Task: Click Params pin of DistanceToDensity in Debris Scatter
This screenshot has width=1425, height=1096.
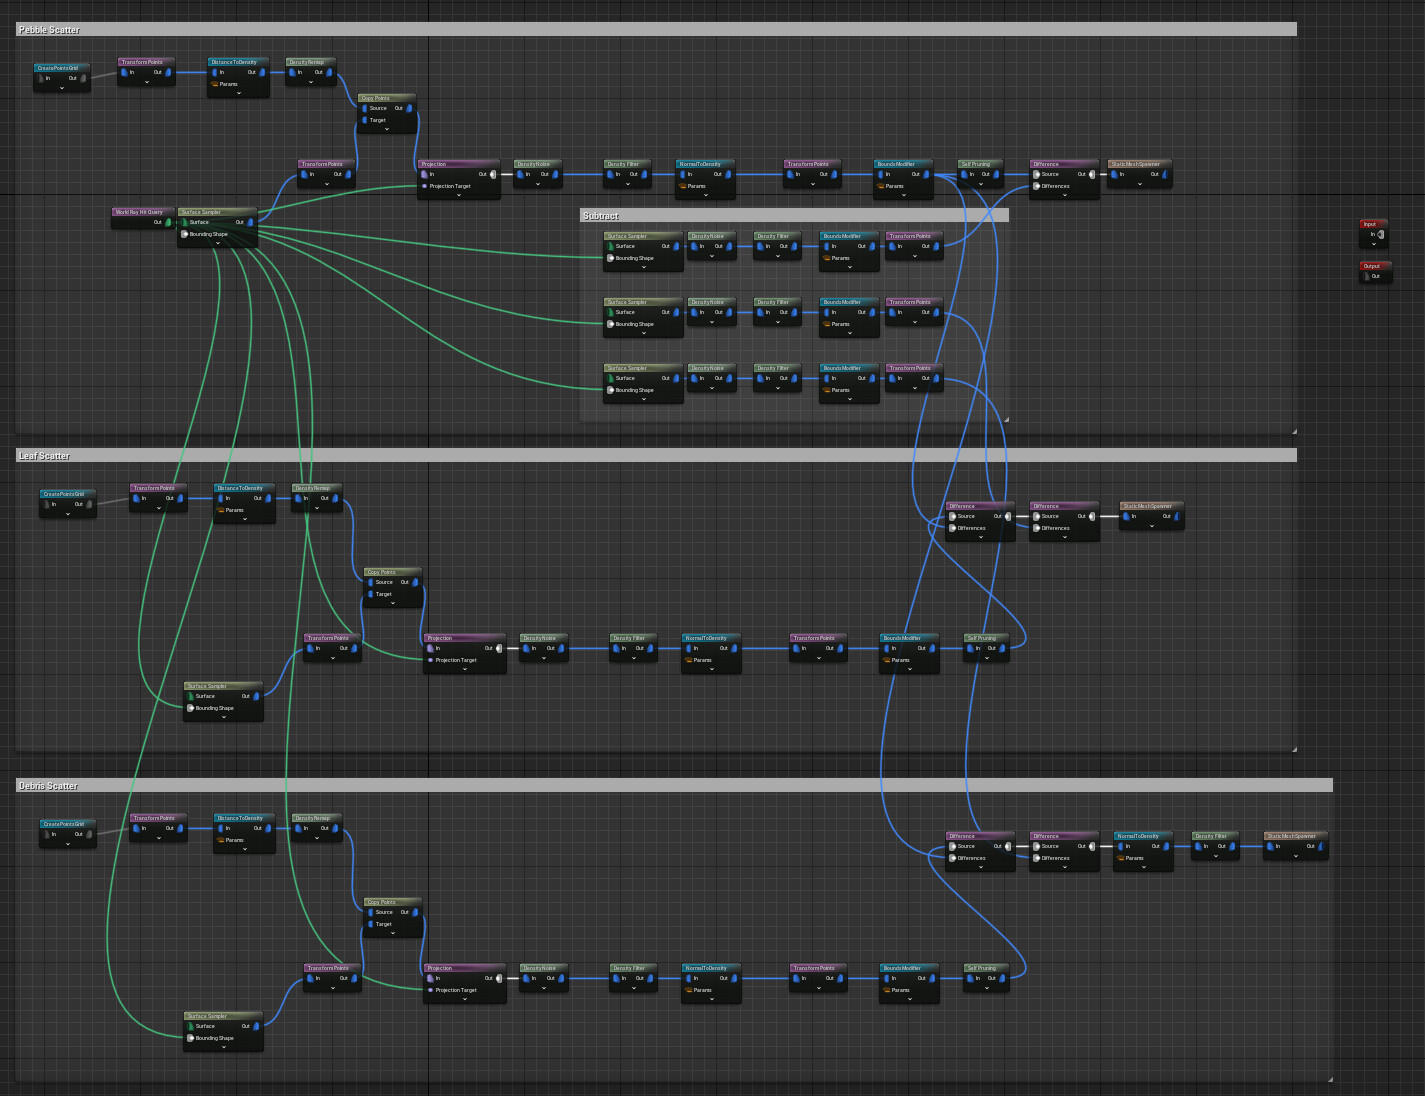Action: [x=221, y=840]
